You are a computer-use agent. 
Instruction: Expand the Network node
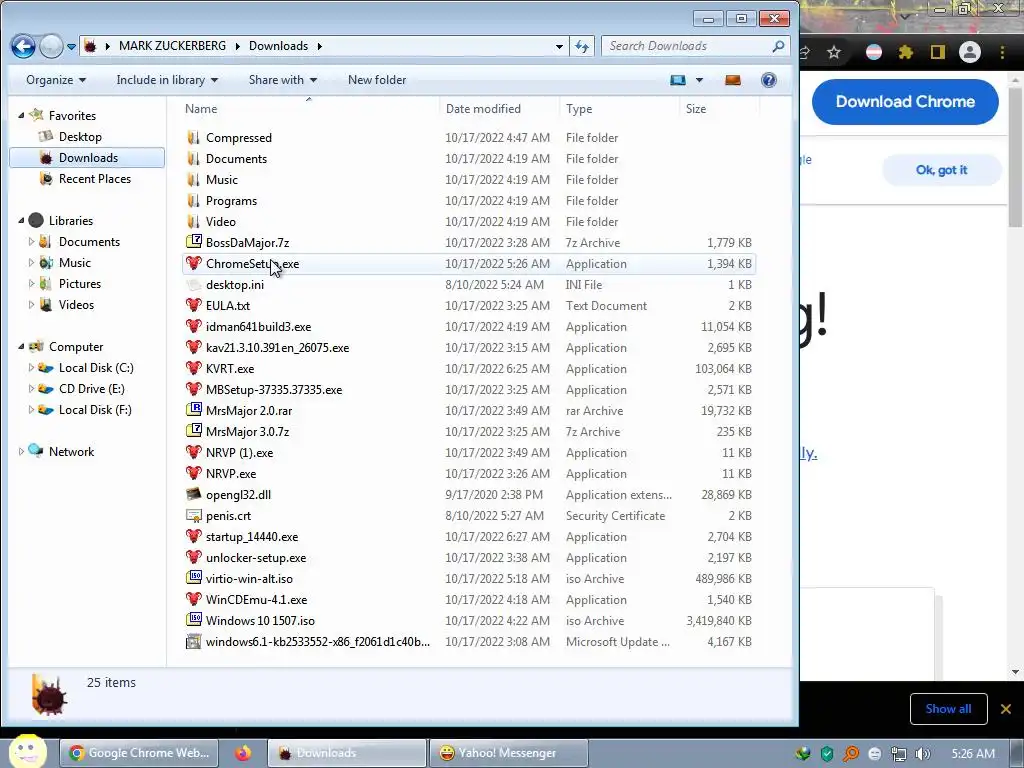[x=21, y=451]
